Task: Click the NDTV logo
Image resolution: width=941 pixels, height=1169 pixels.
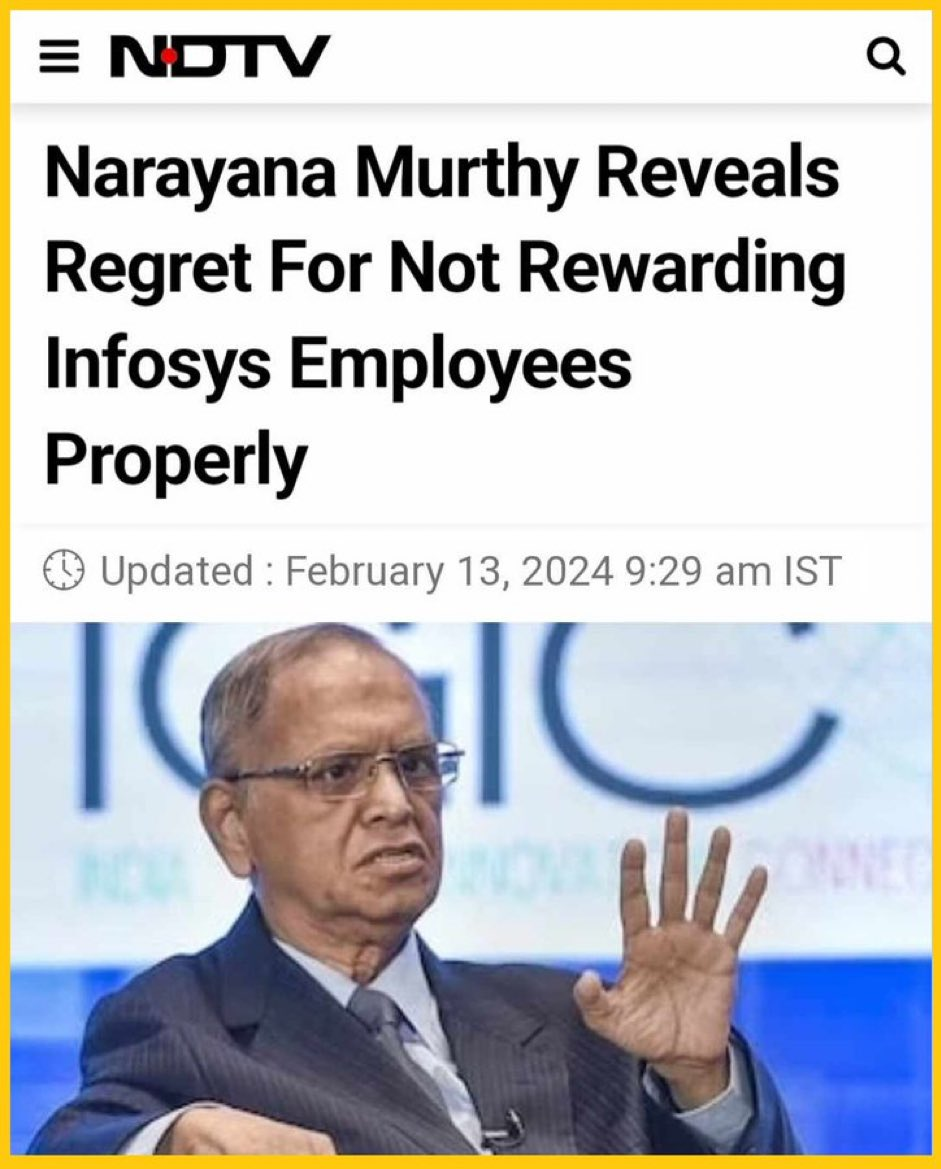Action: click(220, 57)
